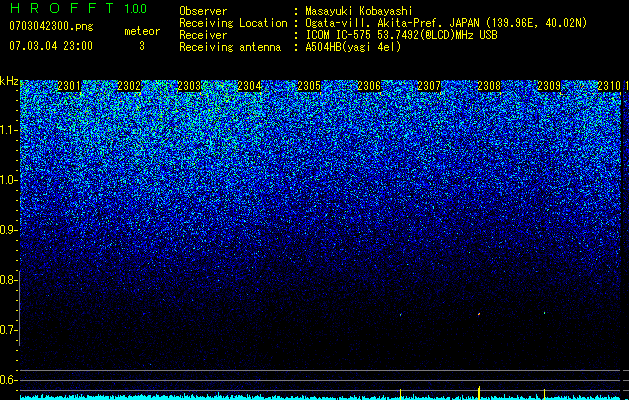Click time marker 2302

coord(129,86)
